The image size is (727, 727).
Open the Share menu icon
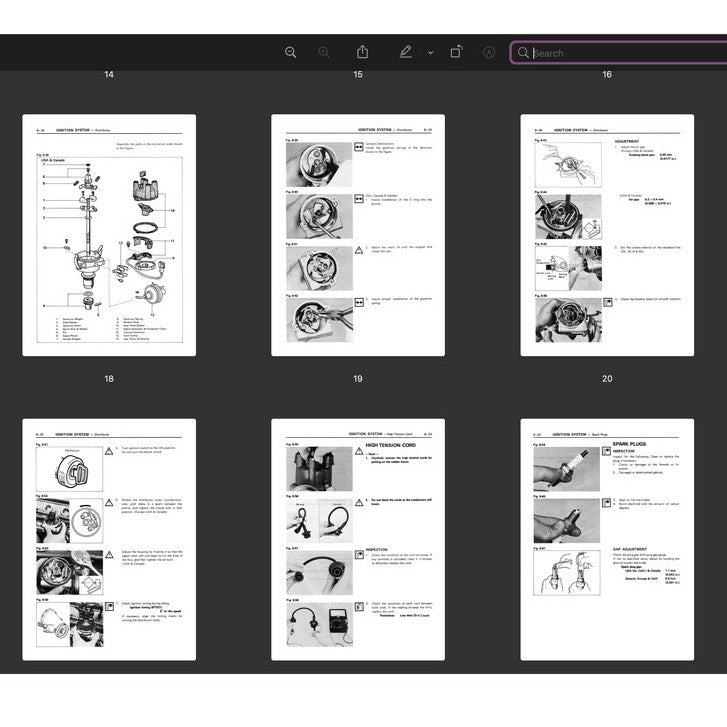(x=363, y=52)
